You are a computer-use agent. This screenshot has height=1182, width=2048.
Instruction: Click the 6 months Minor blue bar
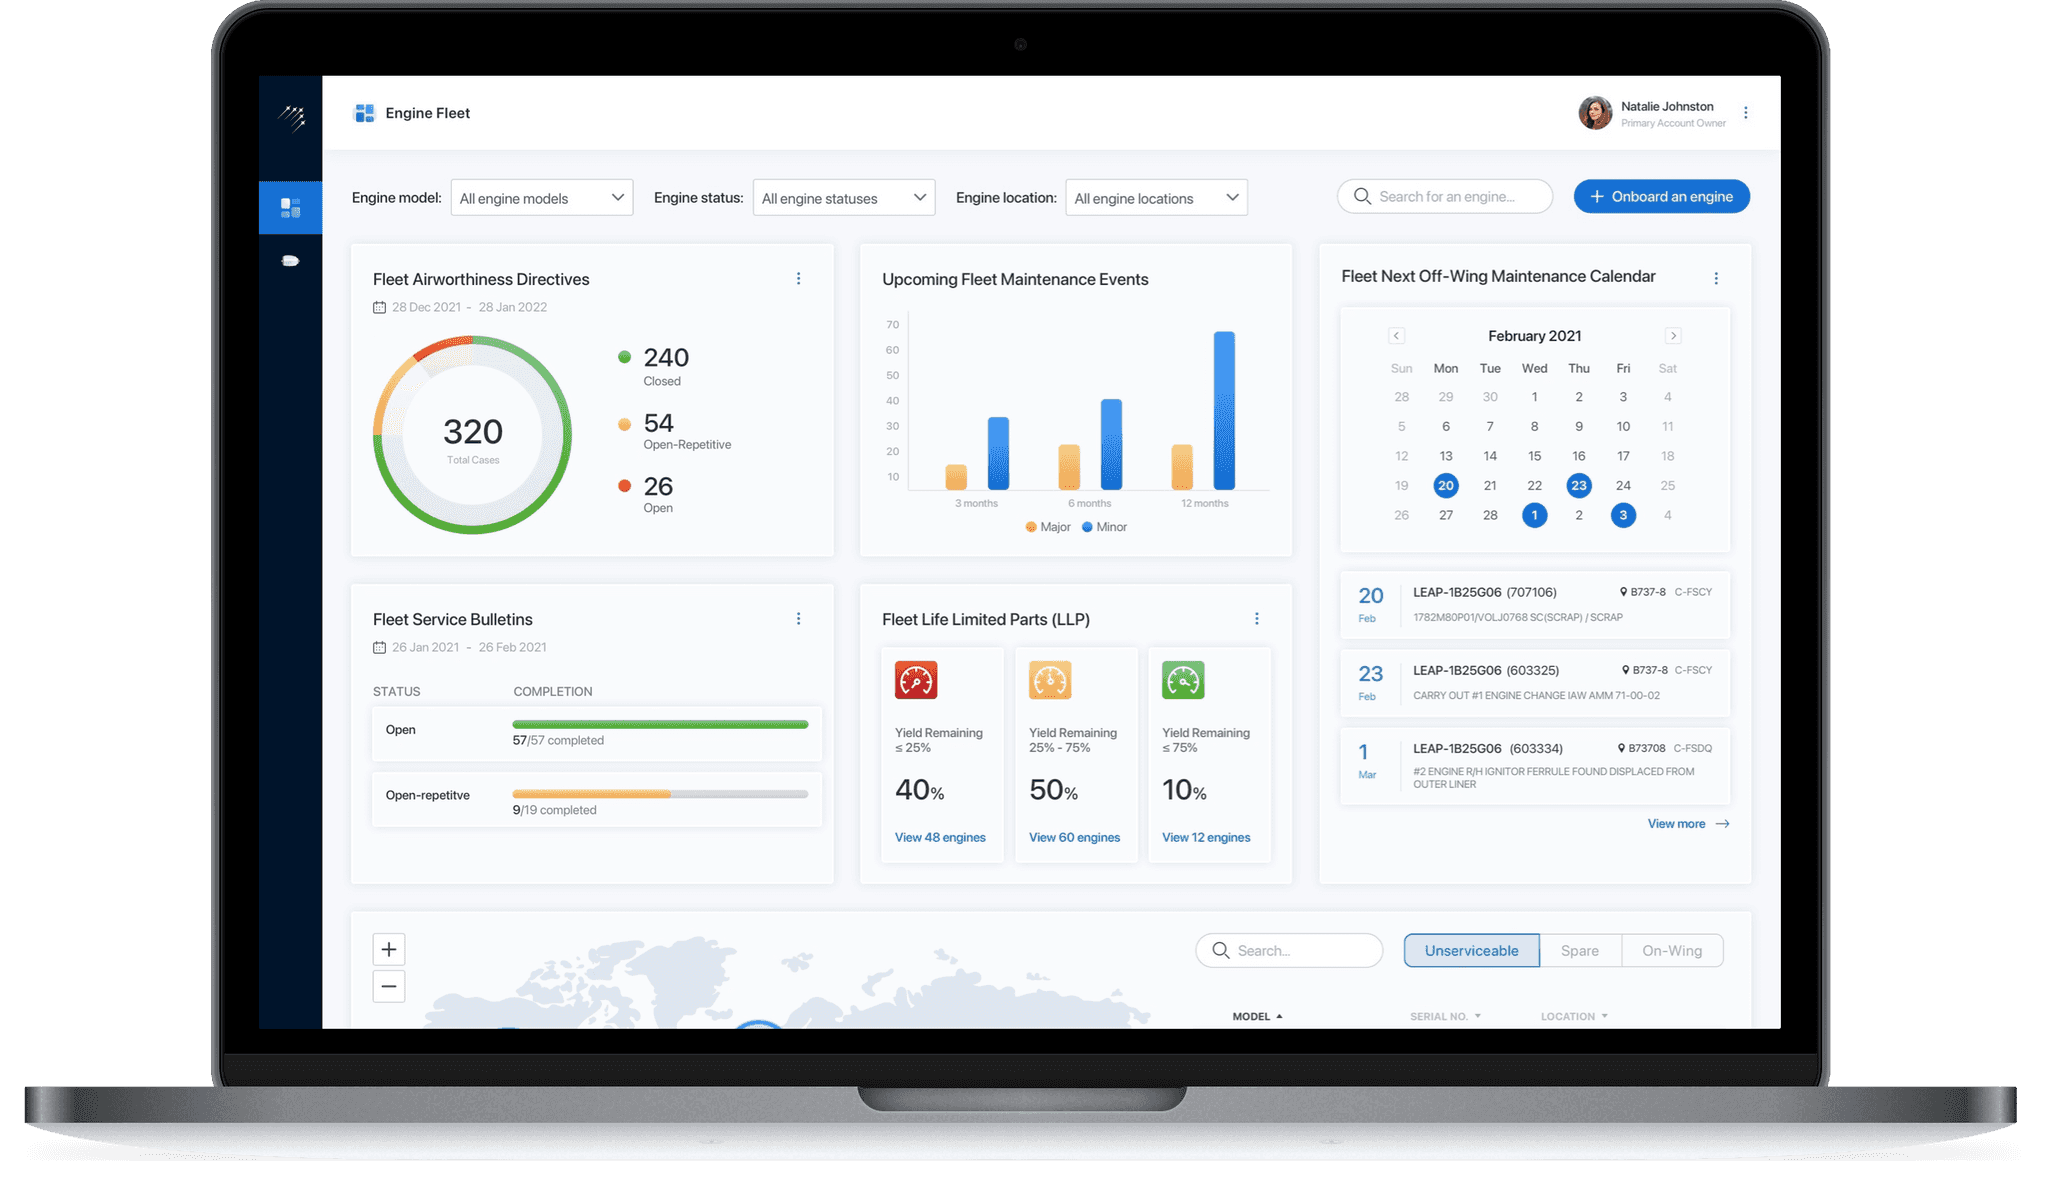click(1111, 444)
